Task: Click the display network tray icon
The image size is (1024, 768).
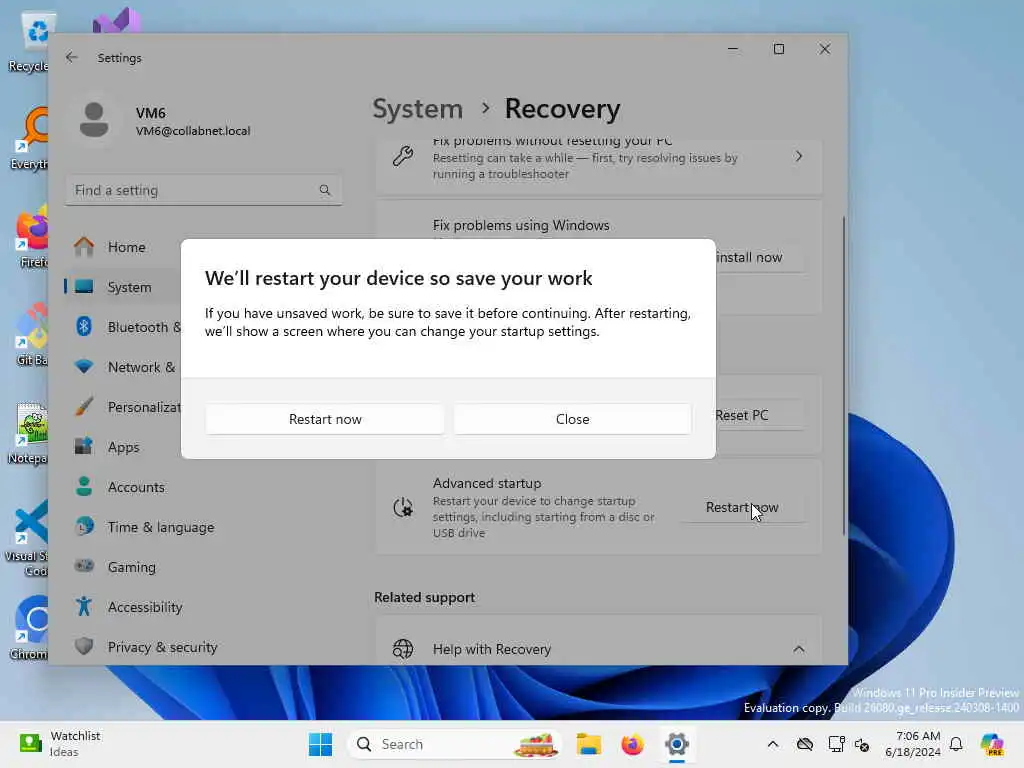Action: [x=835, y=744]
